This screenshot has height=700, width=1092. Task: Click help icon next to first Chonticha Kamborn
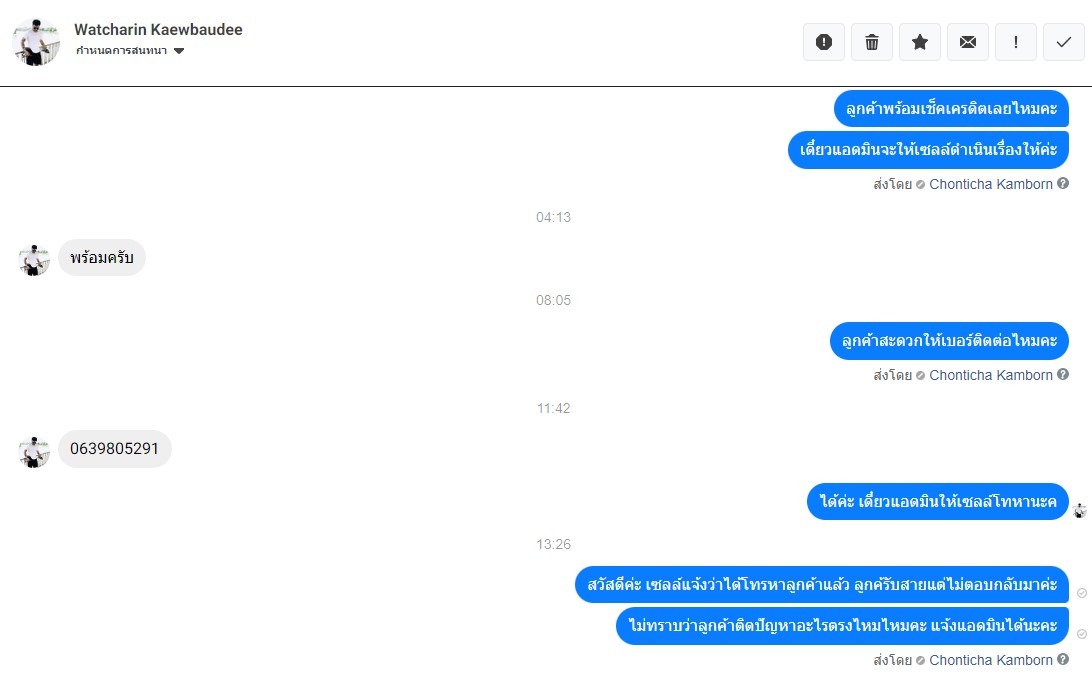tap(1063, 183)
